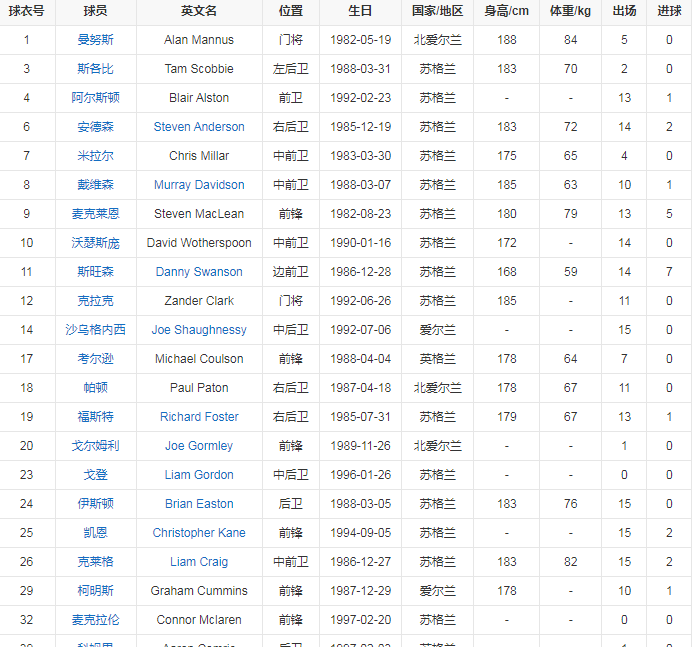
Task: Click the 柯明斯 player link
Action: tap(96, 591)
